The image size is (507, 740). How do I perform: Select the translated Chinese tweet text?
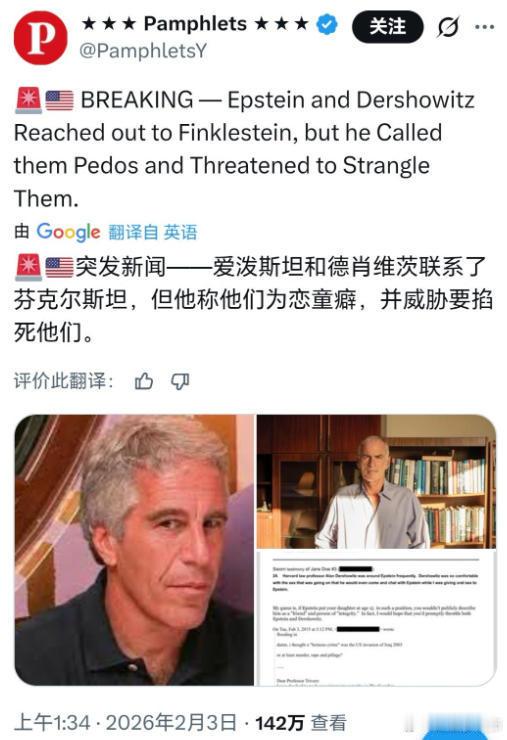(x=254, y=299)
